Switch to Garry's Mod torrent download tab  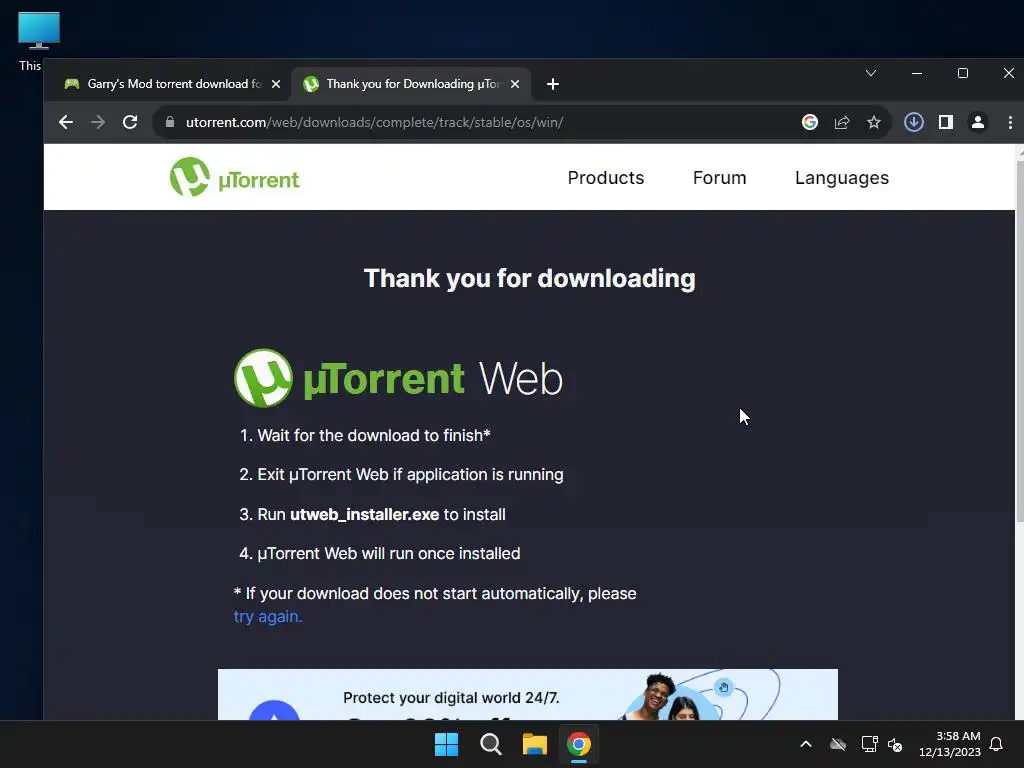click(173, 84)
